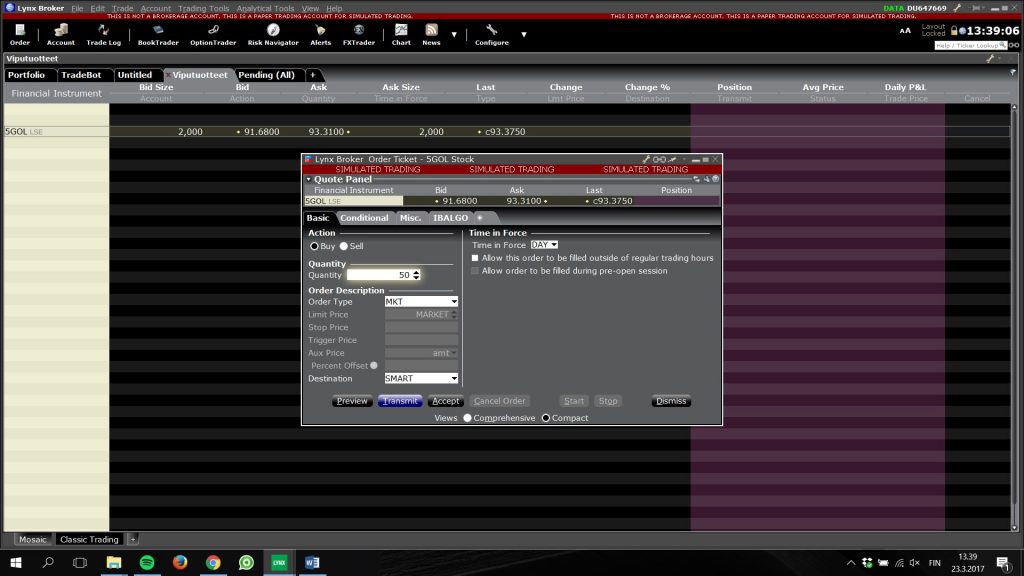This screenshot has height=576, width=1024.
Task: Click the Help / Ticker Lookup search box
Action: click(x=970, y=46)
